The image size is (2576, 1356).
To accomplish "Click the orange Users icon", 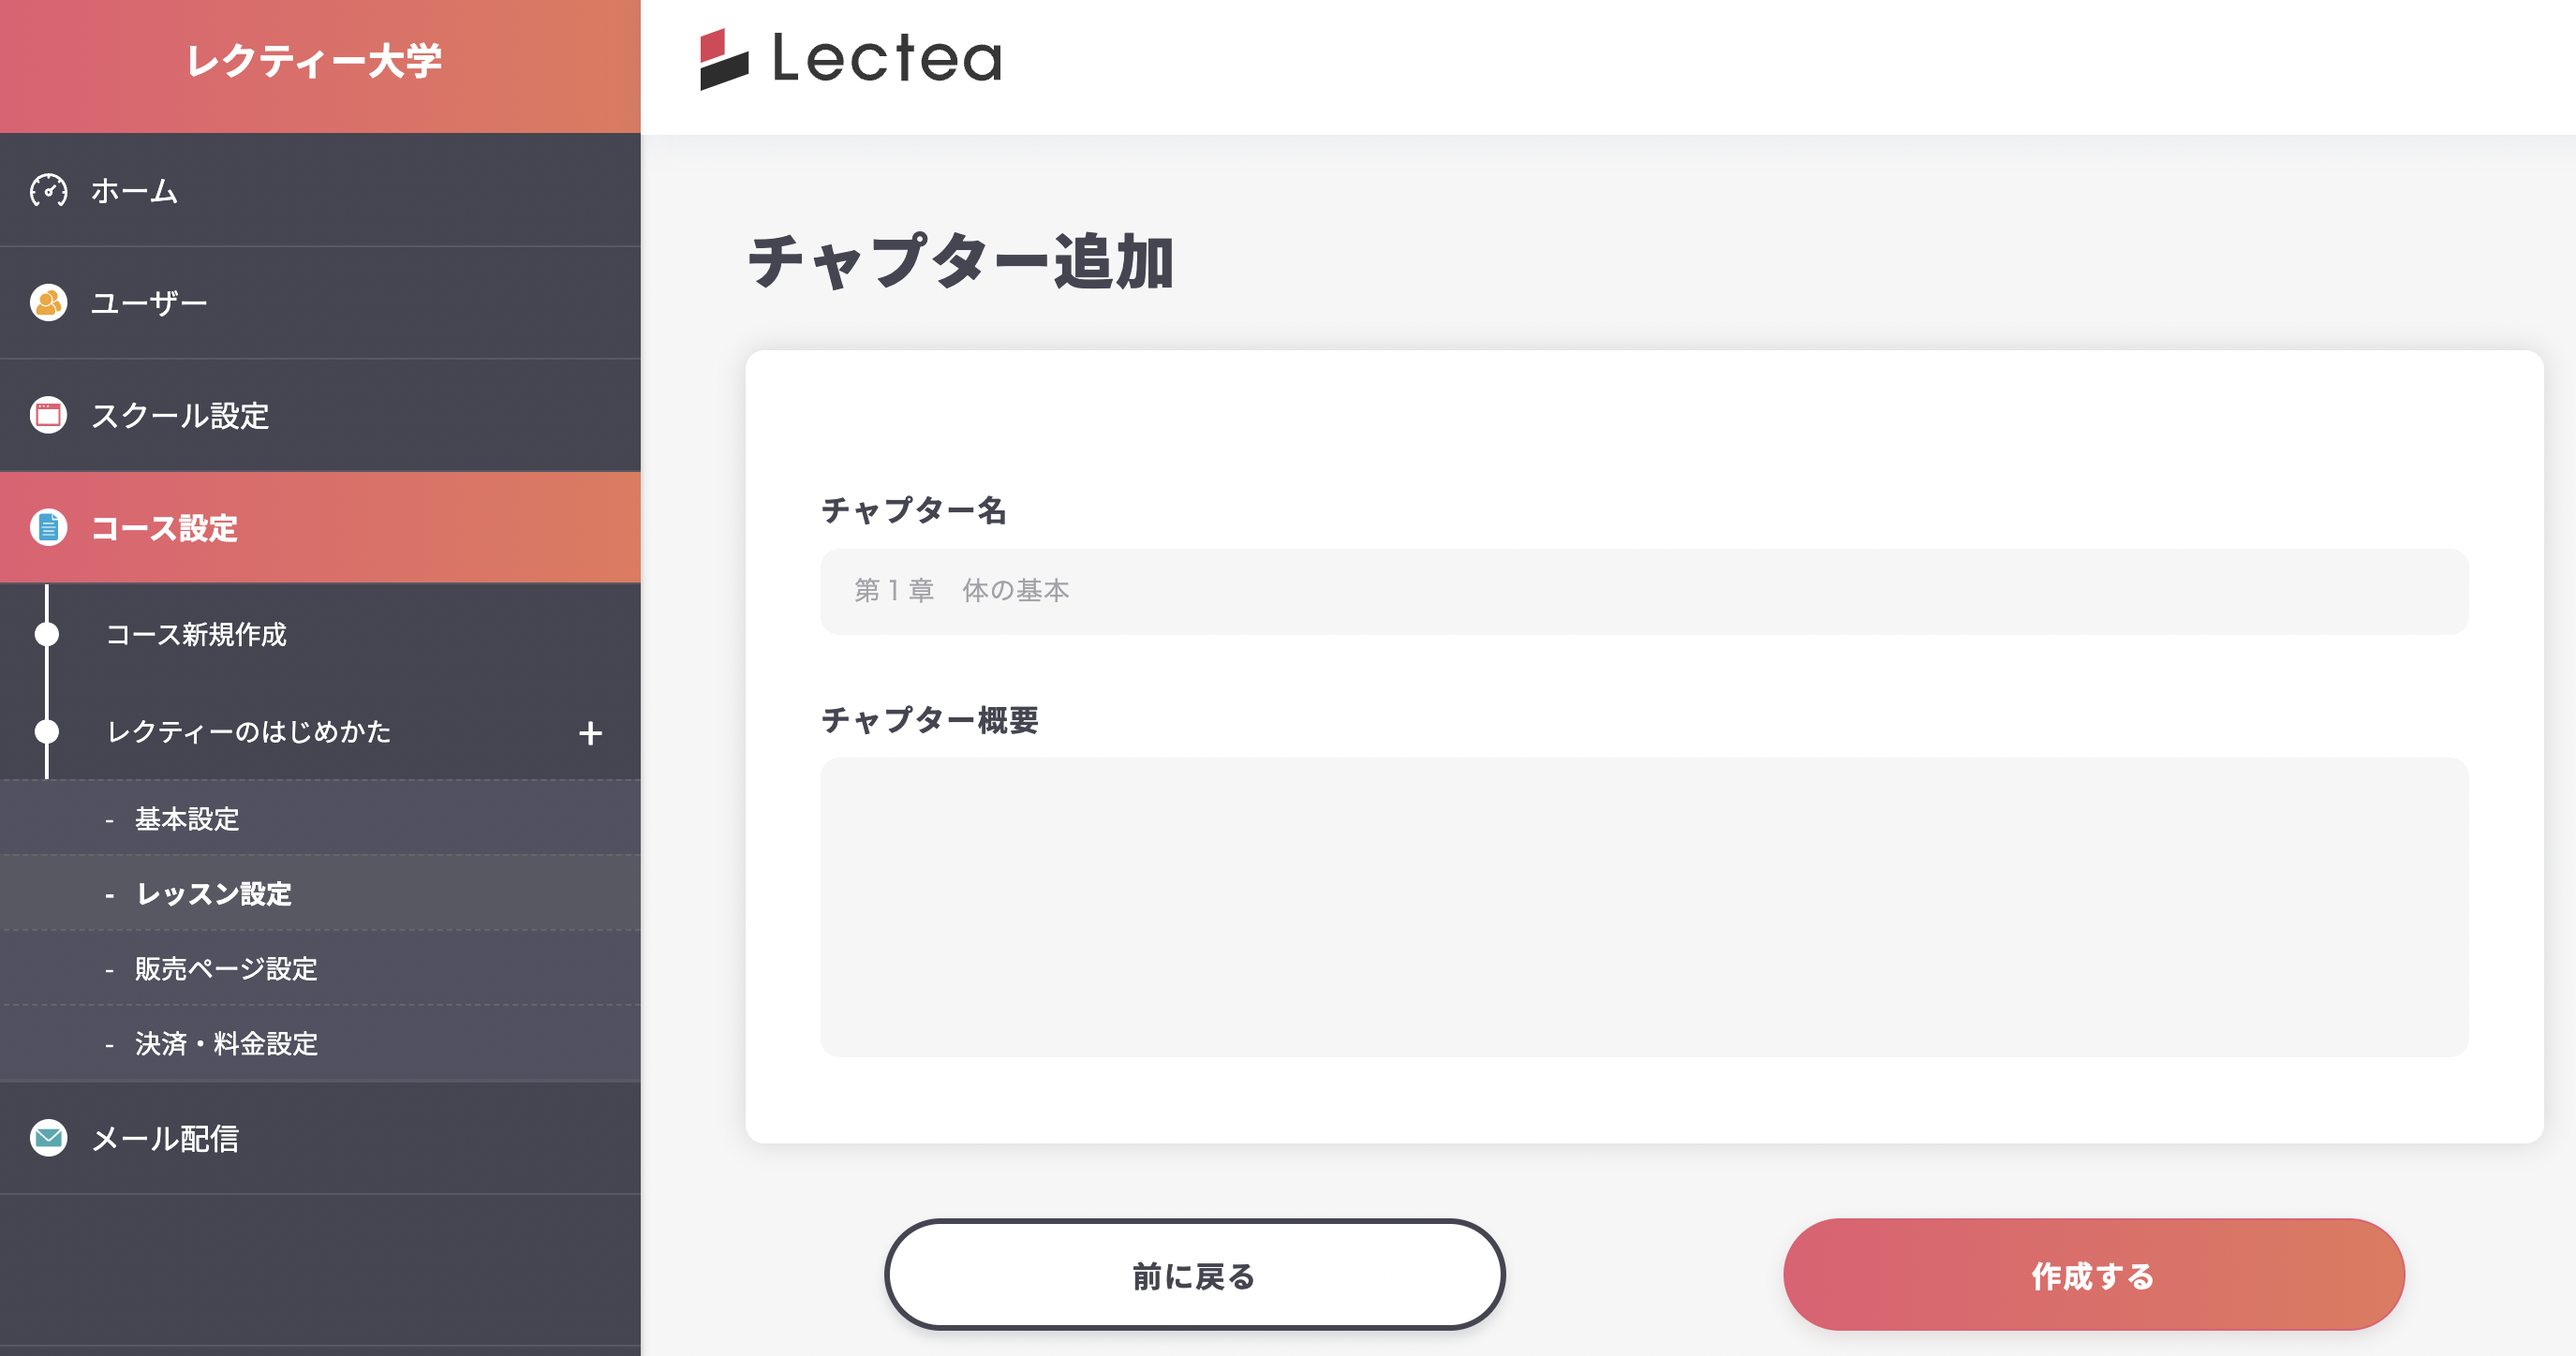I will coord(48,302).
